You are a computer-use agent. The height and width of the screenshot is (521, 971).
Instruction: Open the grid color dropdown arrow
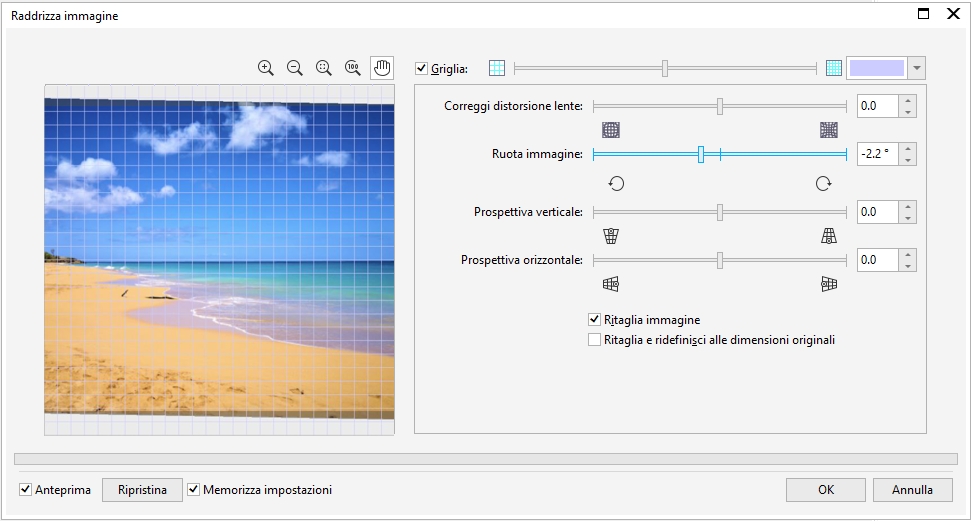917,68
